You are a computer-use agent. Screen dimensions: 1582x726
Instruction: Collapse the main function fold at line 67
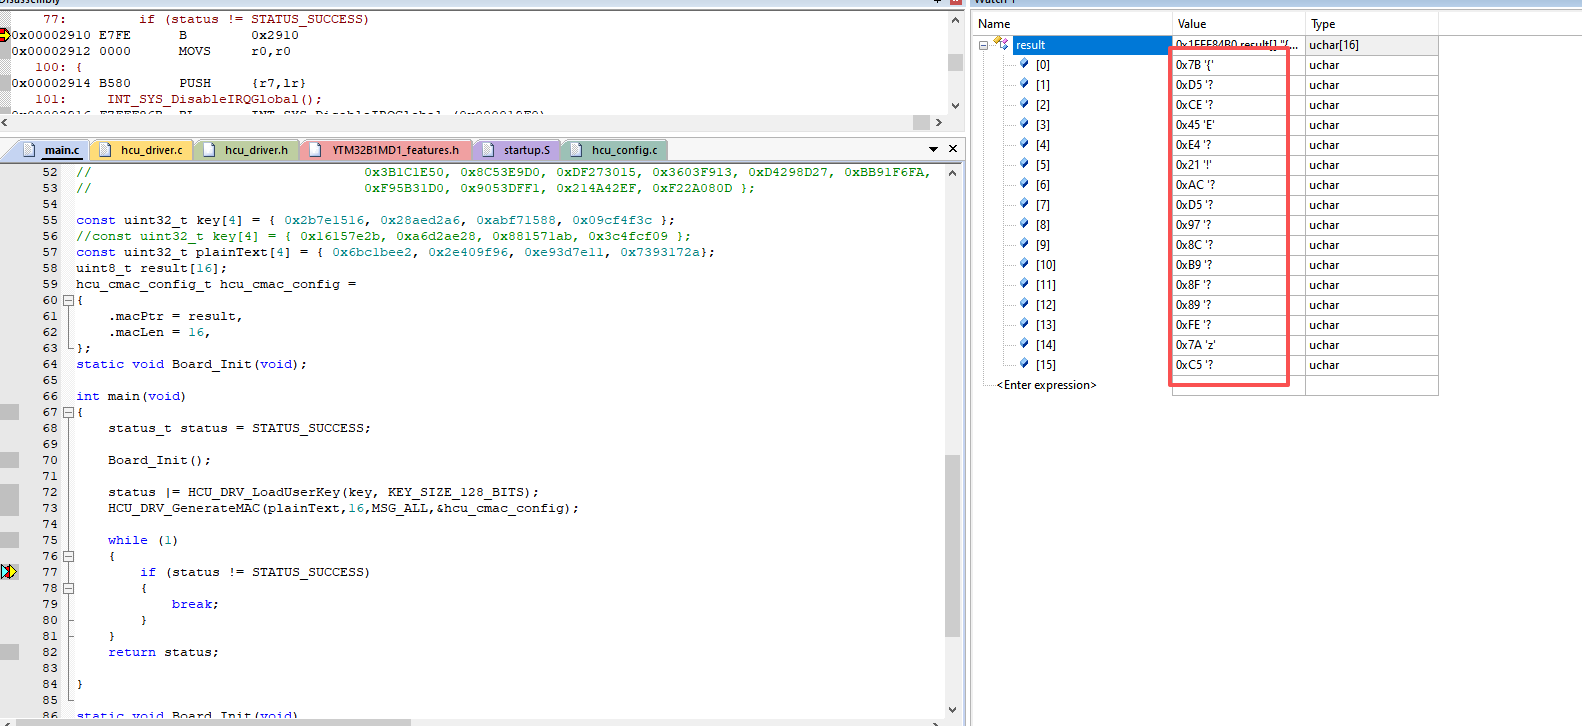[x=68, y=412]
